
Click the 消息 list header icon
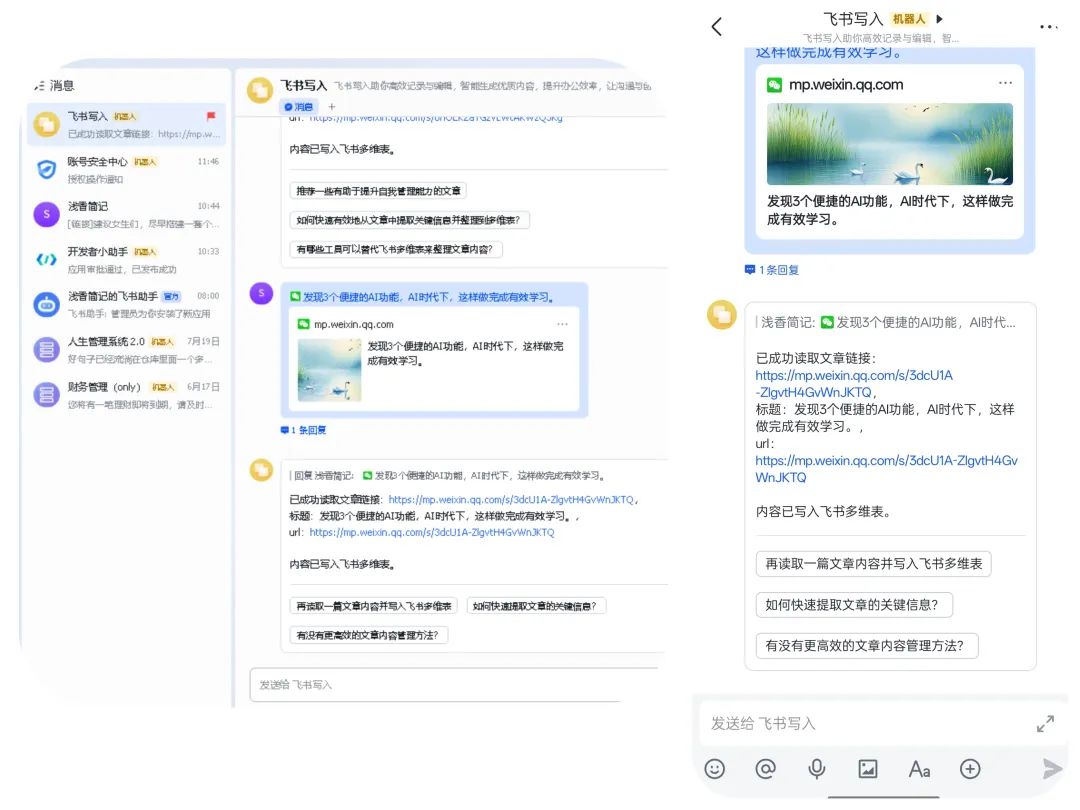pos(39,85)
